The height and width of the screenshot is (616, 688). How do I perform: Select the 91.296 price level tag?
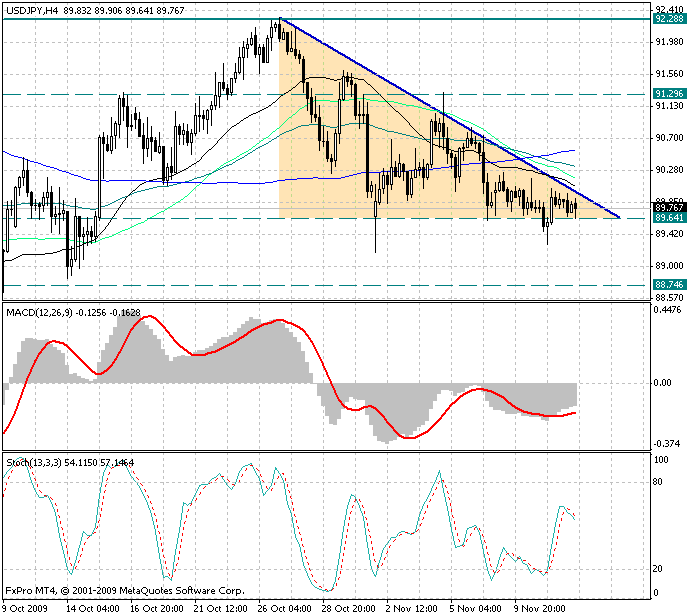[x=669, y=94]
